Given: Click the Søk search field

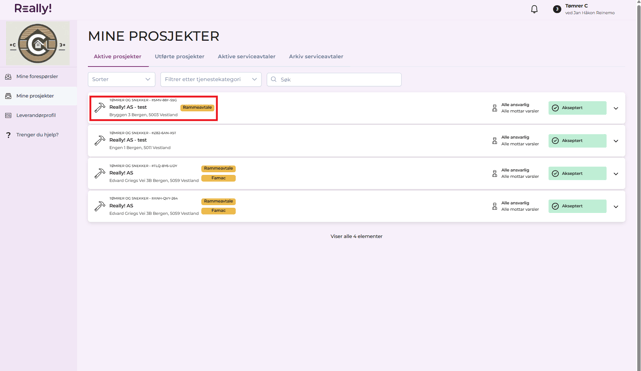Looking at the screenshot, I should [334, 79].
